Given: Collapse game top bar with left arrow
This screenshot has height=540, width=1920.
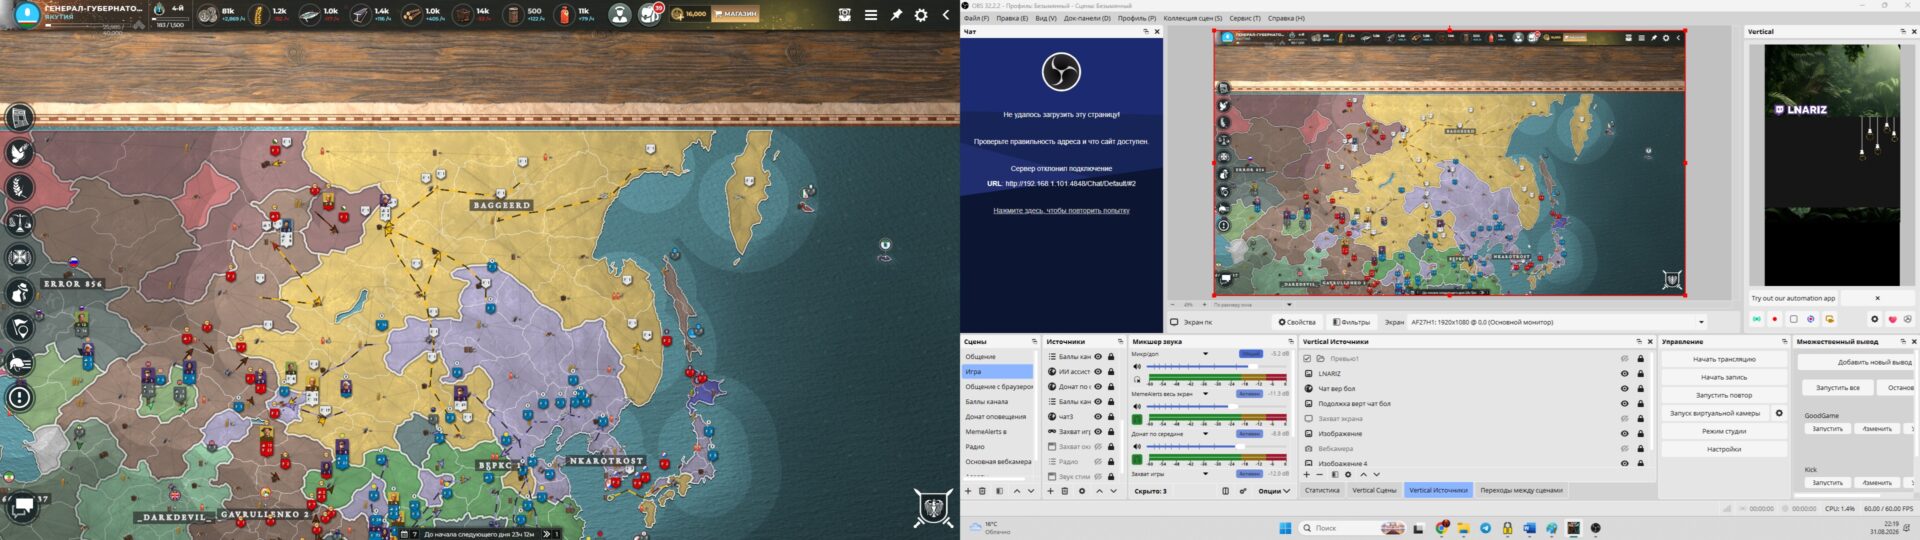Looking at the screenshot, I should pyautogui.click(x=945, y=14).
